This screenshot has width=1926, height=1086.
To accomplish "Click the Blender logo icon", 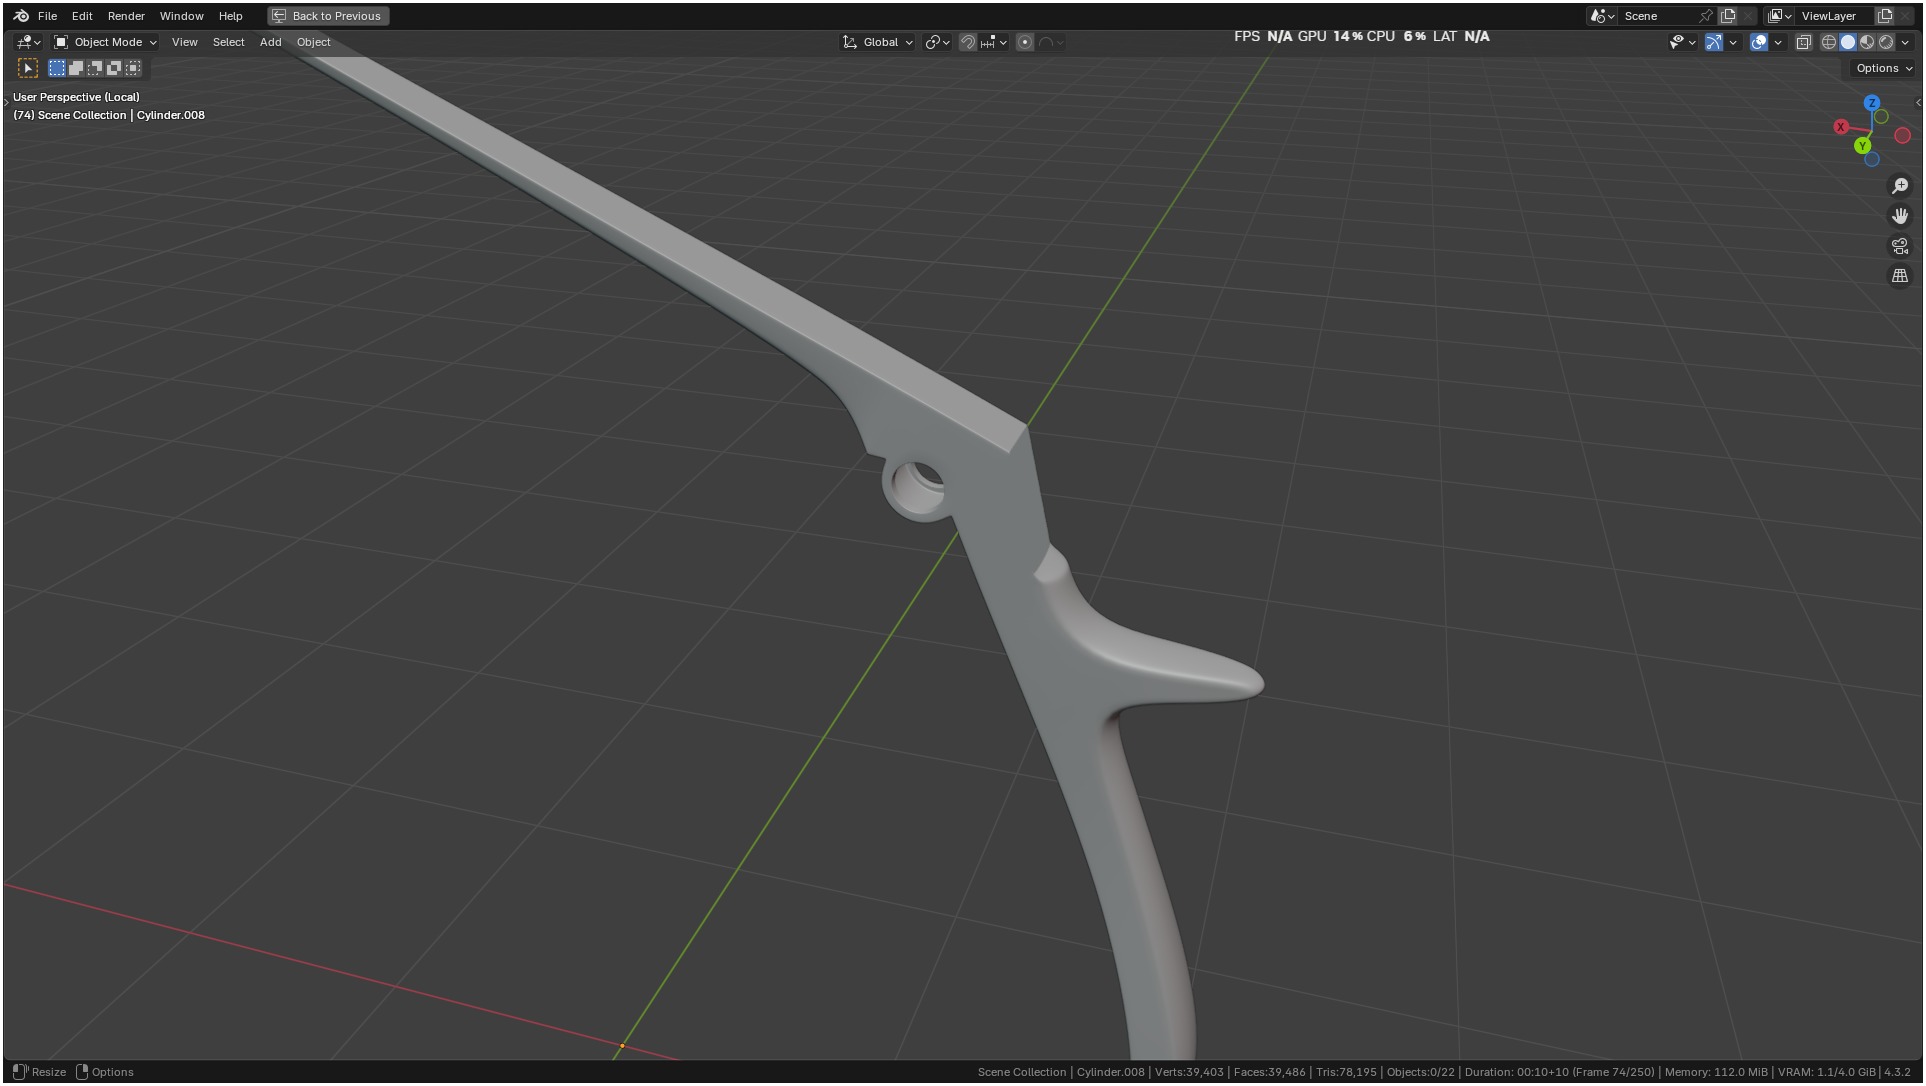I will tap(21, 16).
